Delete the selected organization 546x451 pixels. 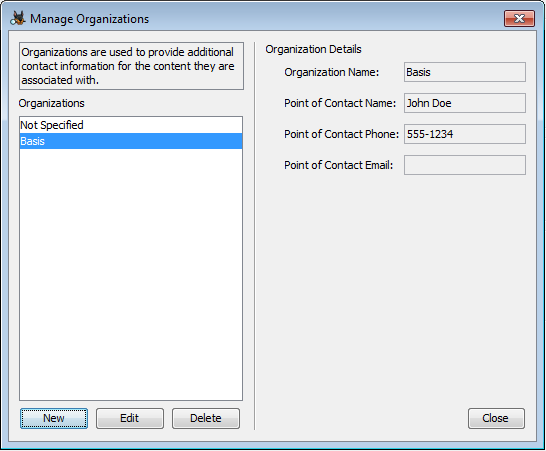[x=206, y=418]
